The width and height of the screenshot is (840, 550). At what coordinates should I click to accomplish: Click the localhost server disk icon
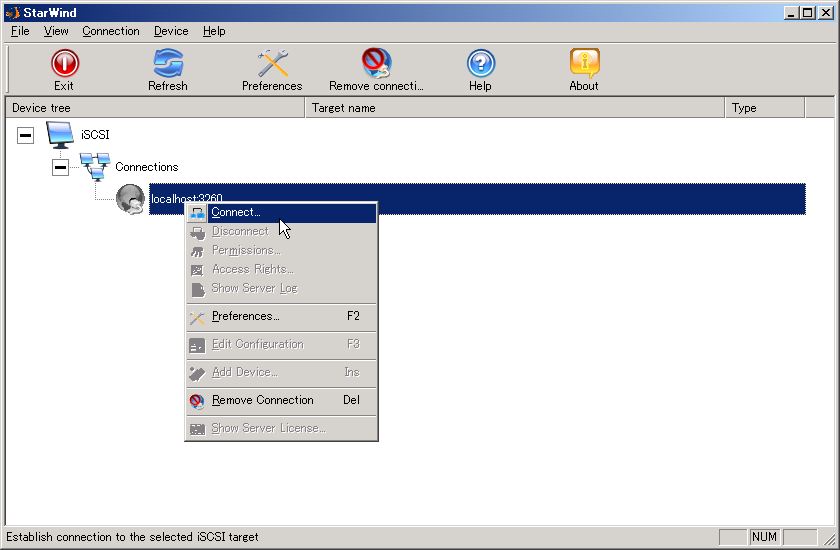pyautogui.click(x=130, y=199)
